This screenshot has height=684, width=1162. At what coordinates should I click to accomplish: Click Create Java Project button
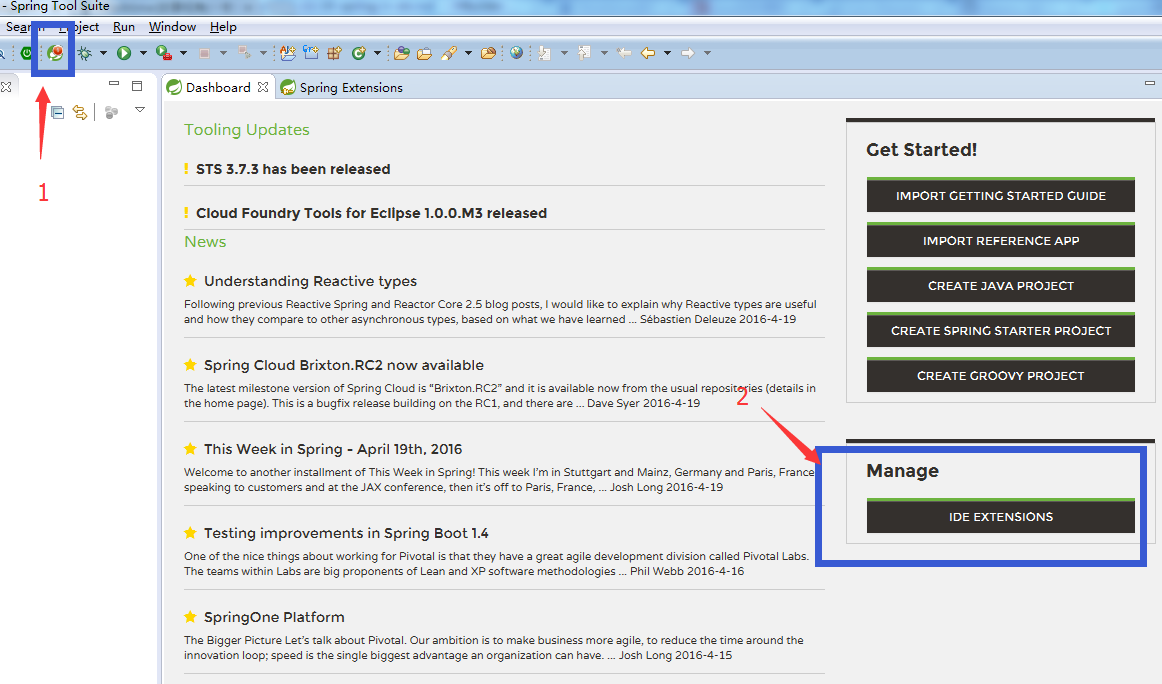click(1000, 285)
